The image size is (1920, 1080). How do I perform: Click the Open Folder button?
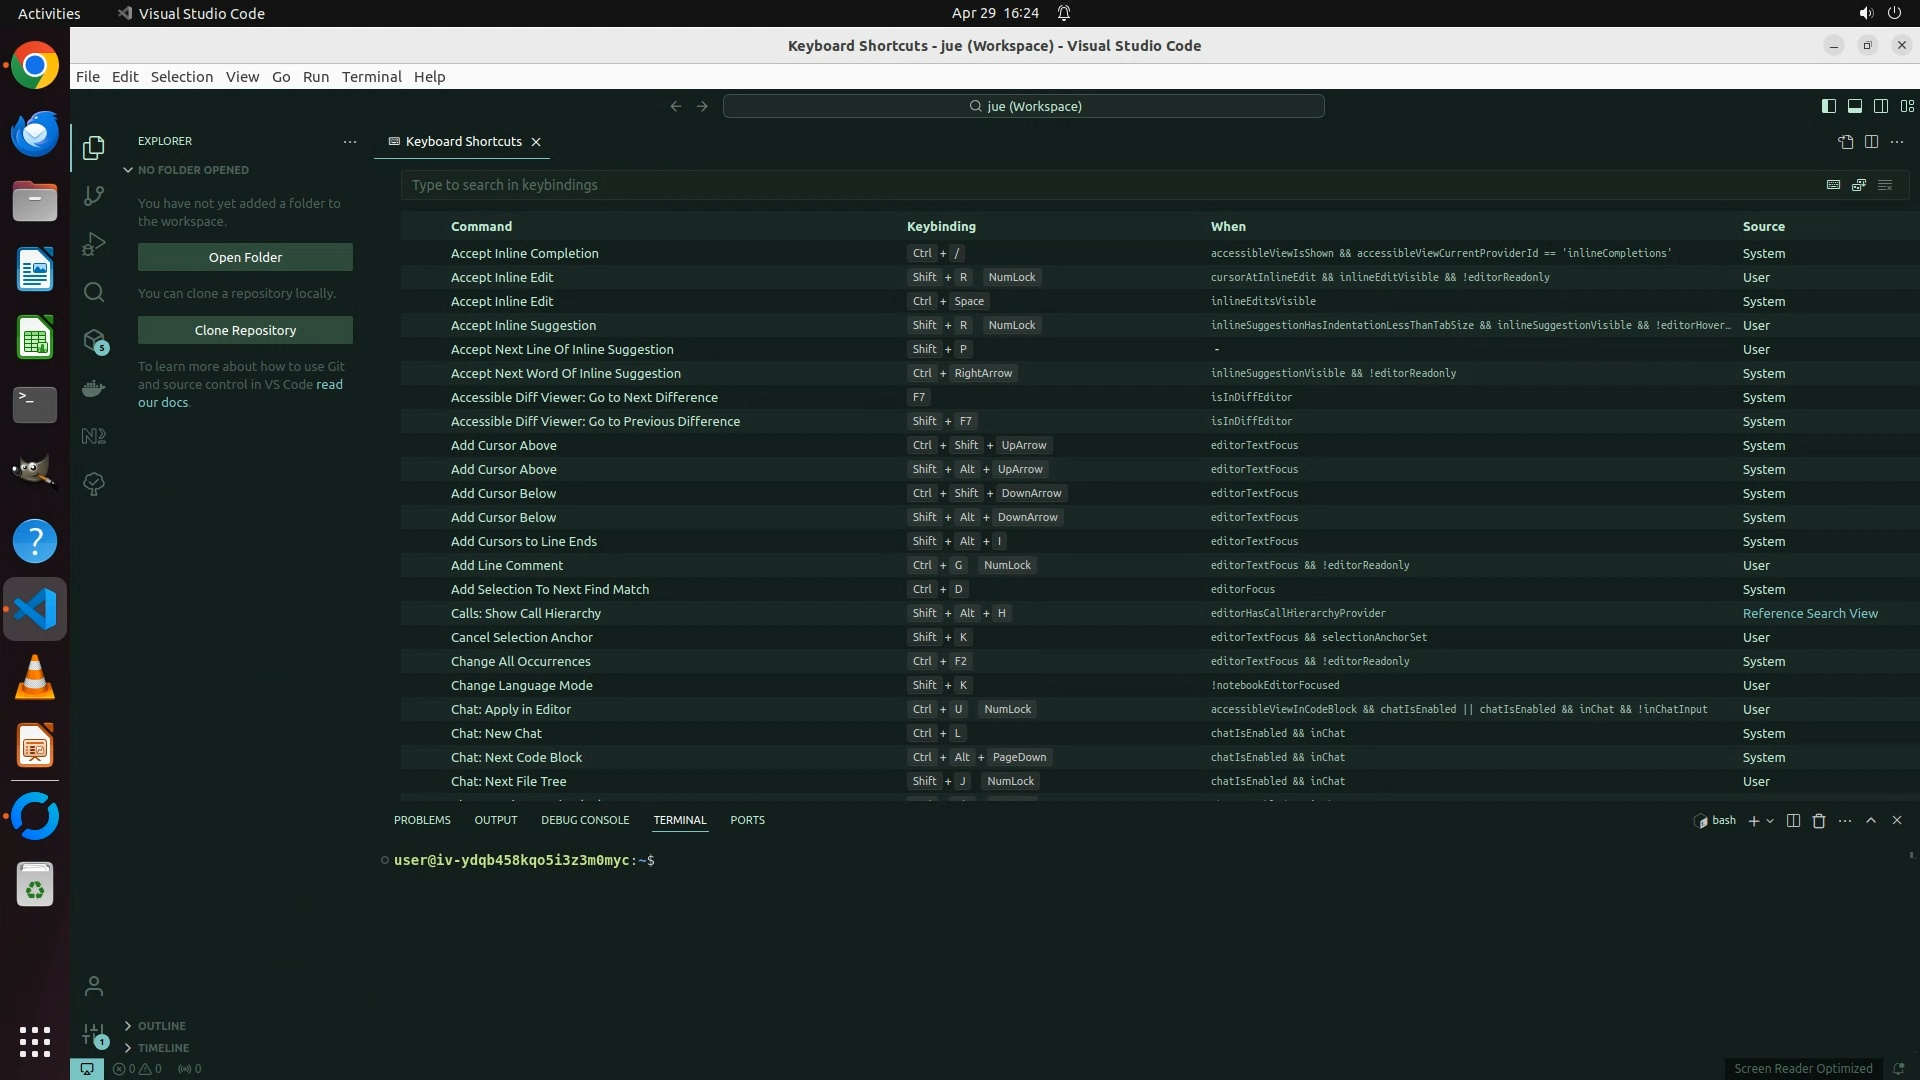245,257
